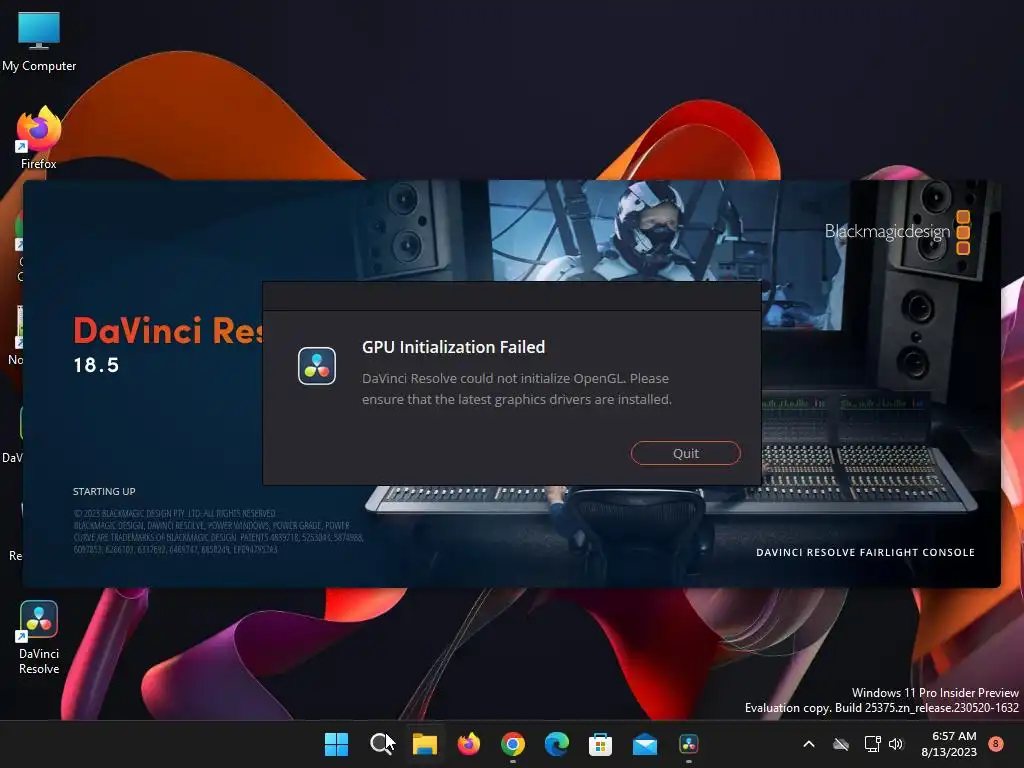This screenshot has height=768, width=1024.
Task: Open the Mail app from the taskbar
Action: click(x=645, y=744)
